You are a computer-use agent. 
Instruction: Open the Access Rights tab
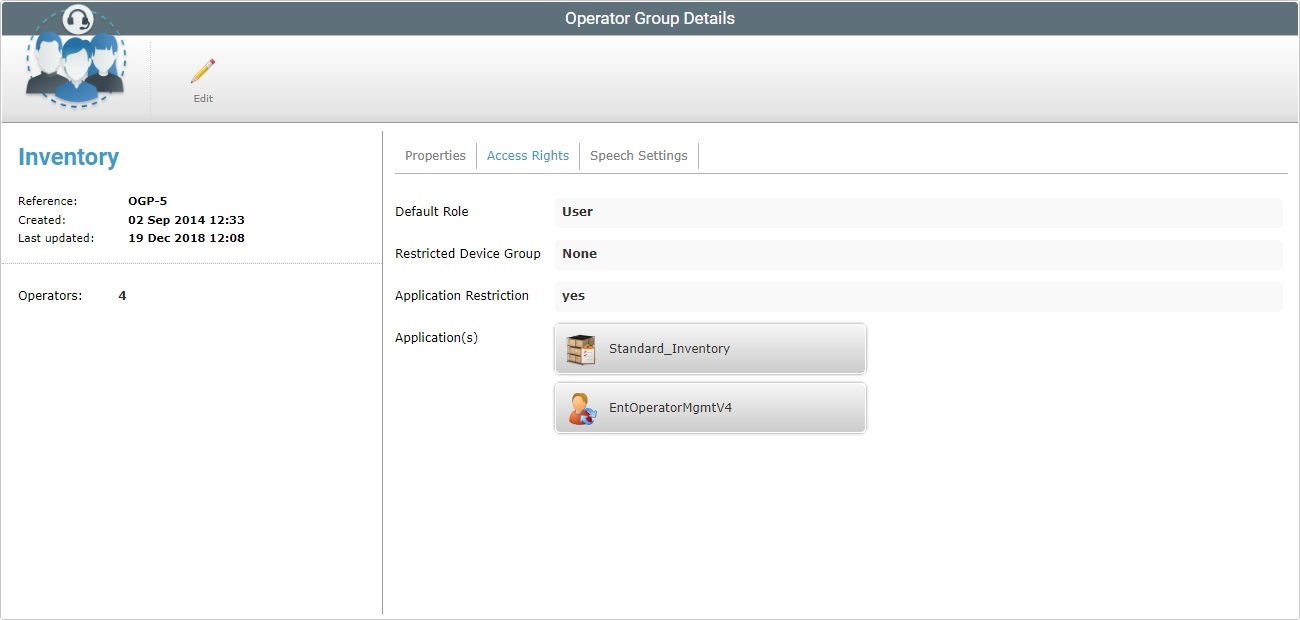pyautogui.click(x=527, y=155)
